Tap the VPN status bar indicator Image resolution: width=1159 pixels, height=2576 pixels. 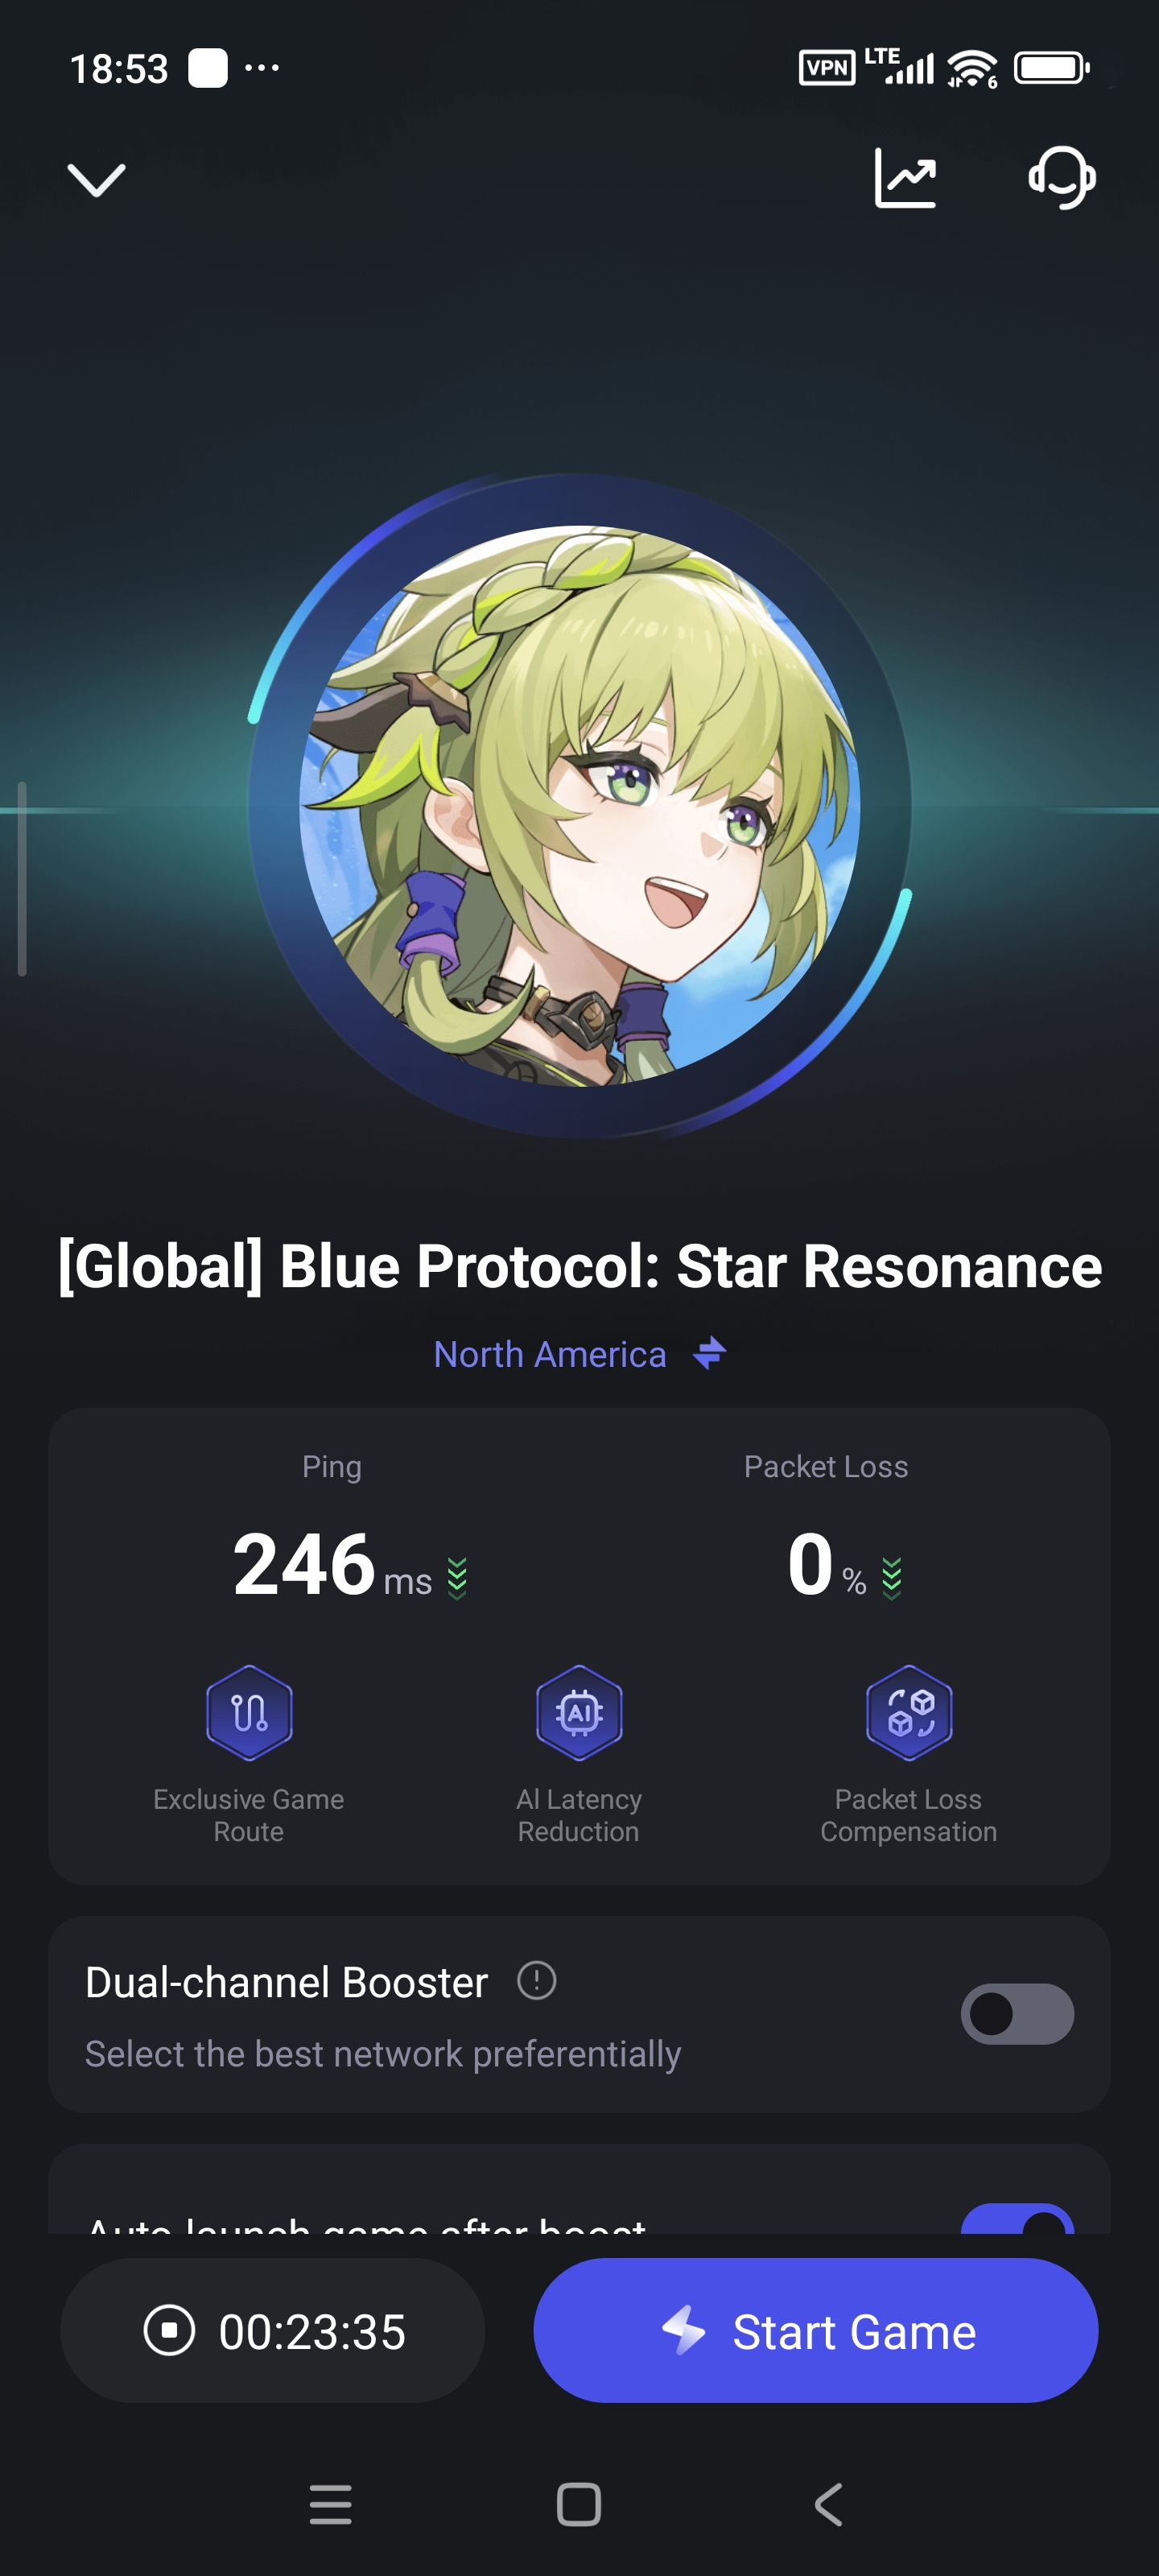point(827,68)
